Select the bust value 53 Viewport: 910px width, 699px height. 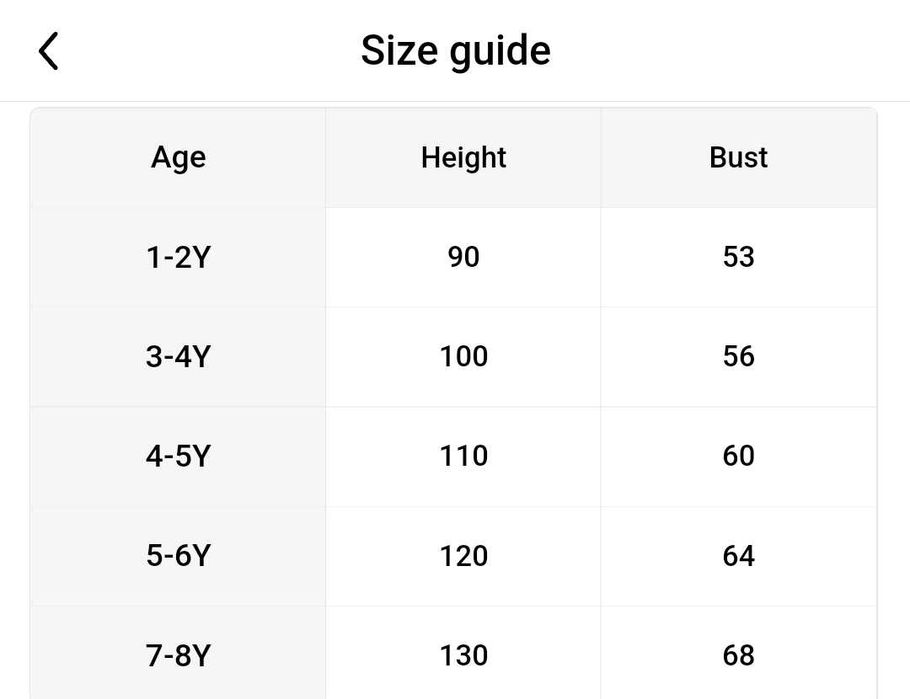tap(738, 258)
